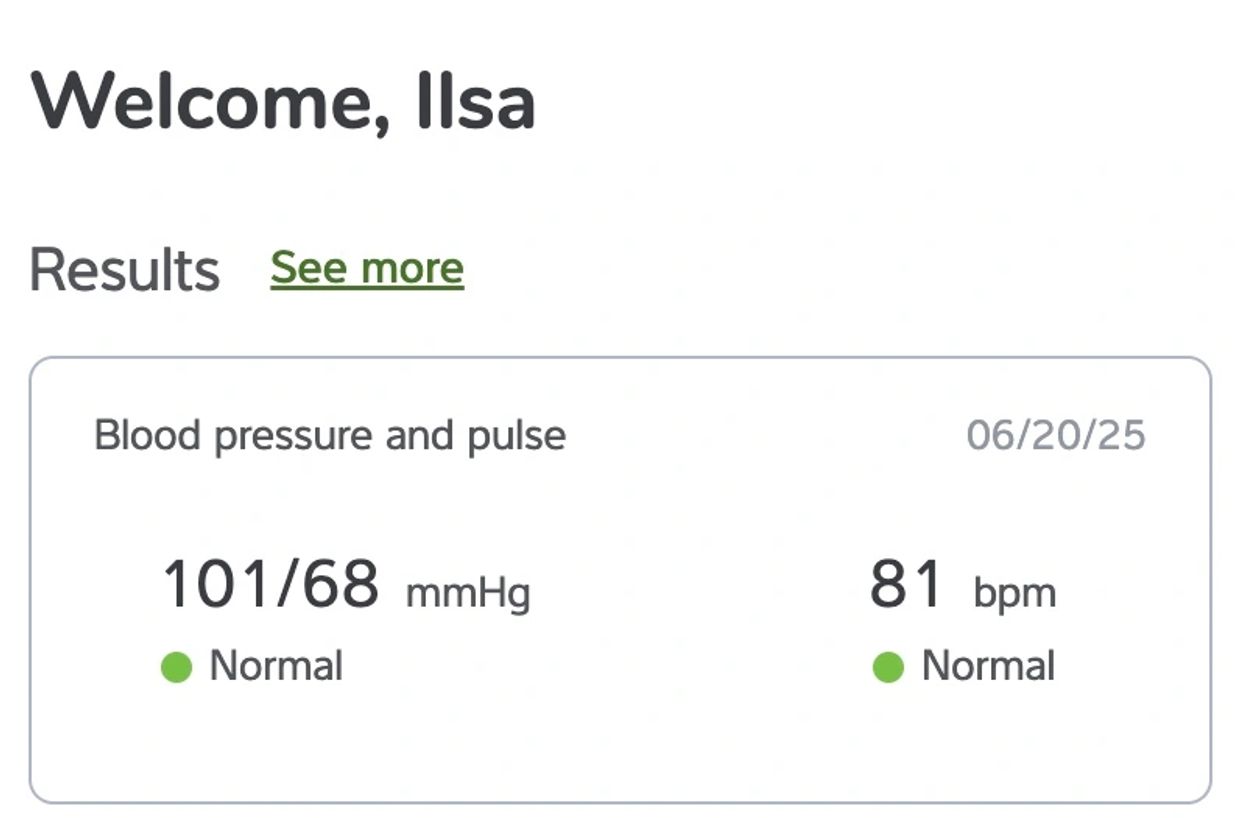Click the Normal label under blood pressure

pos(275,666)
